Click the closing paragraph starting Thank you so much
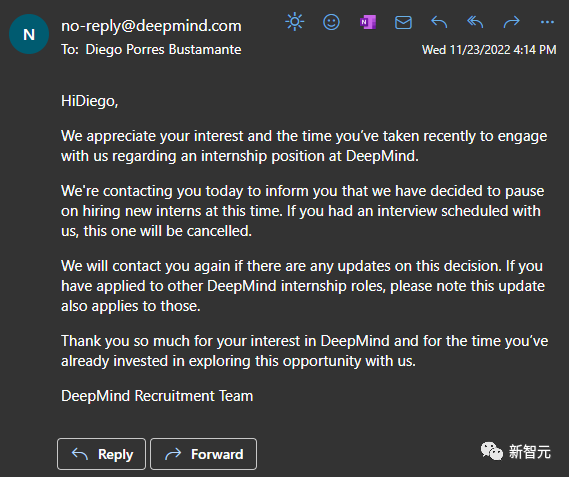 tap(304, 351)
